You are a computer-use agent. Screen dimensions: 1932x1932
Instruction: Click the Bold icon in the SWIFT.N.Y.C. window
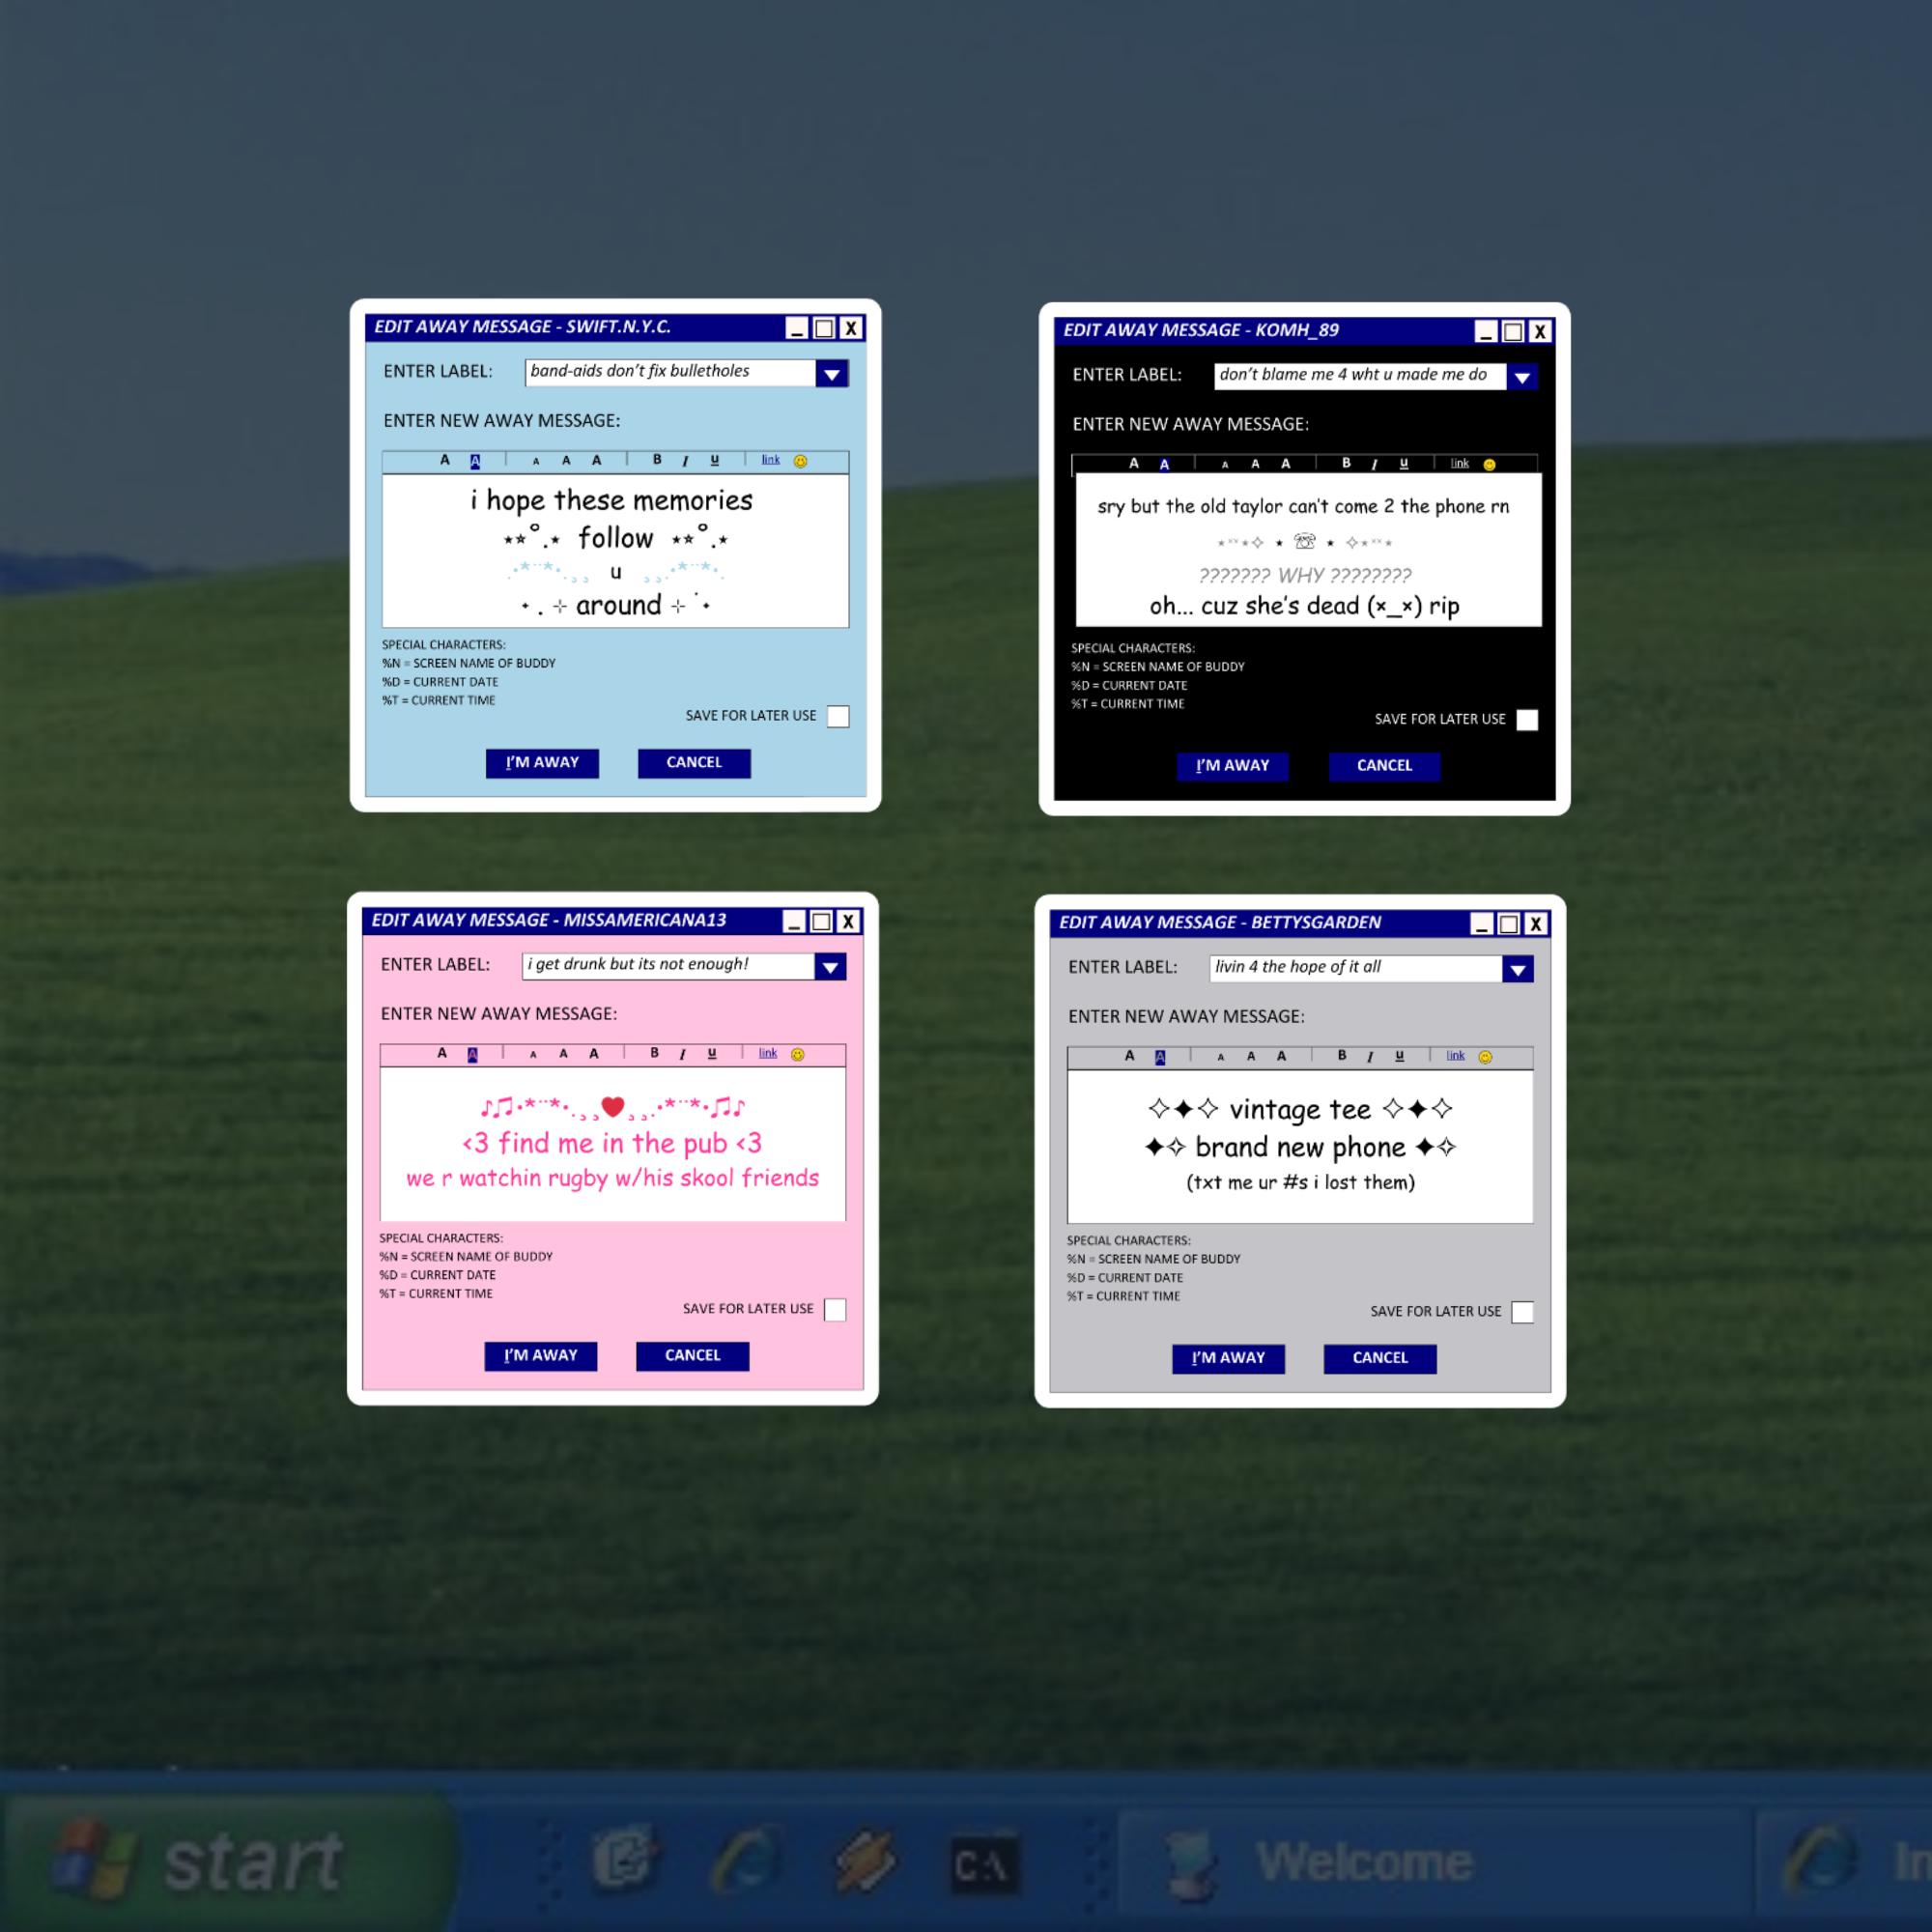coord(657,460)
